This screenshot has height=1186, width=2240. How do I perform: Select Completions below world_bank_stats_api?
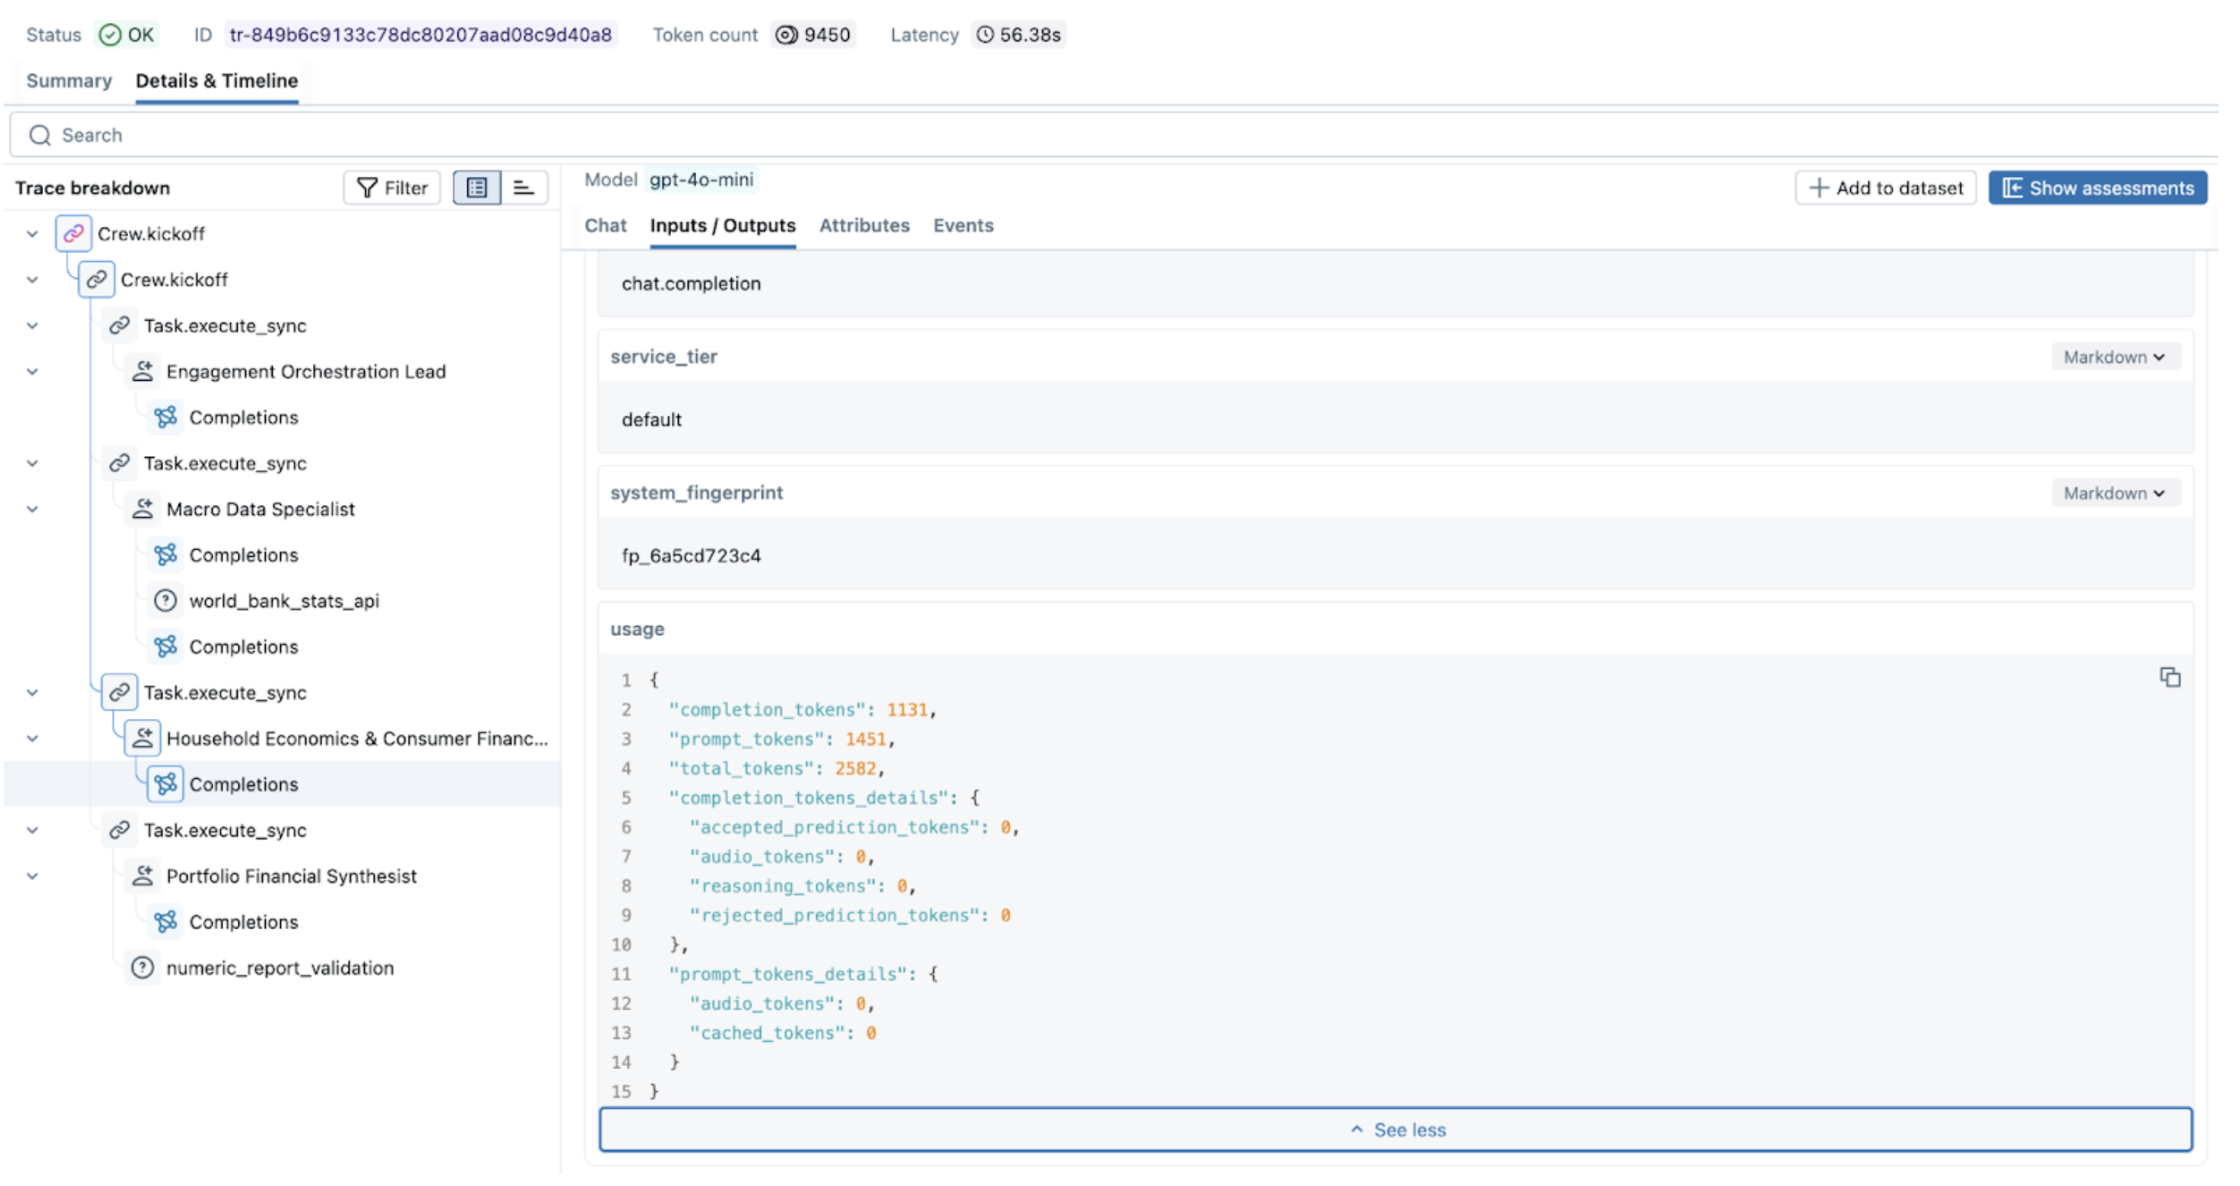click(283, 647)
